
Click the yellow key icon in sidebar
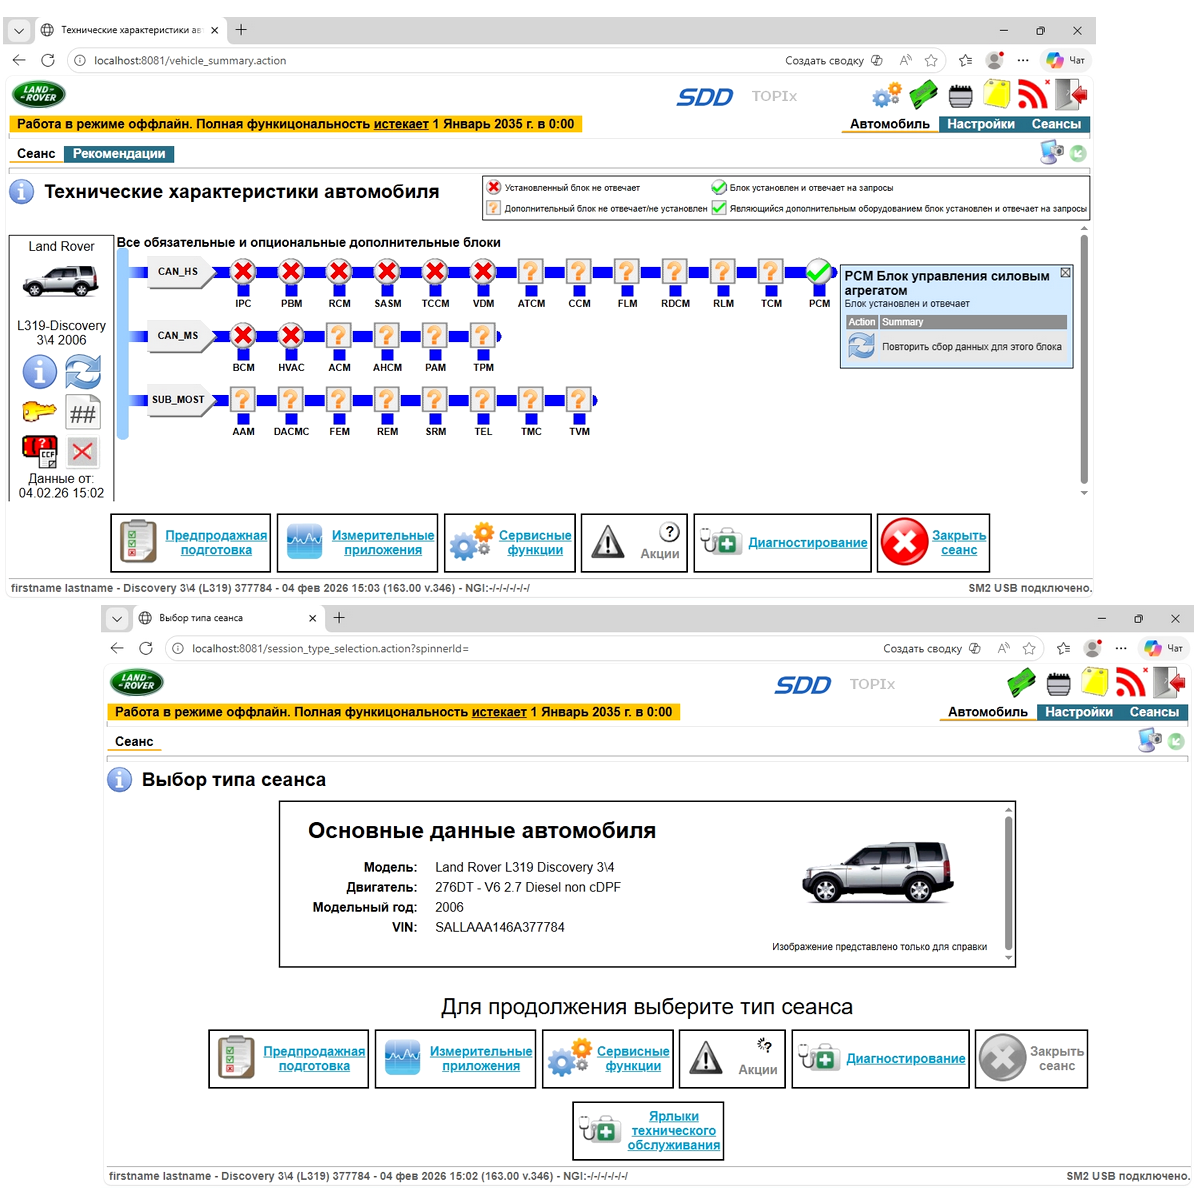(40, 411)
